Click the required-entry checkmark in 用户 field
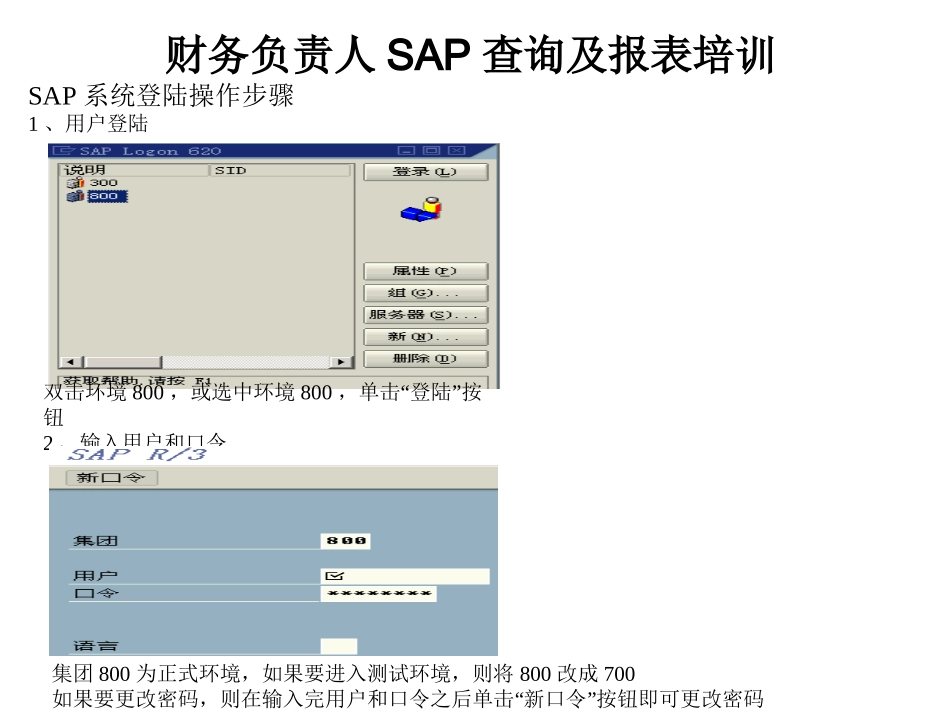Screen dimensions: 950x713 pos(334,576)
